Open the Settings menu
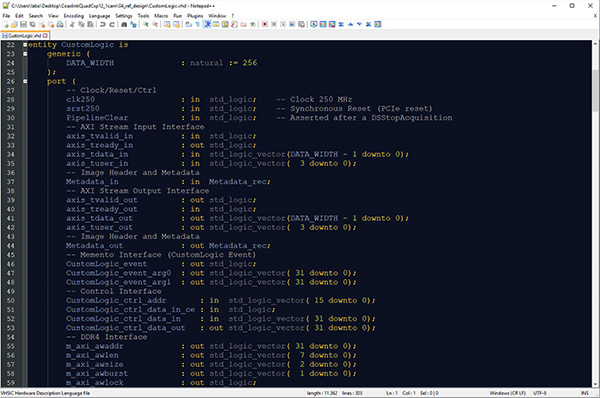 tap(124, 16)
